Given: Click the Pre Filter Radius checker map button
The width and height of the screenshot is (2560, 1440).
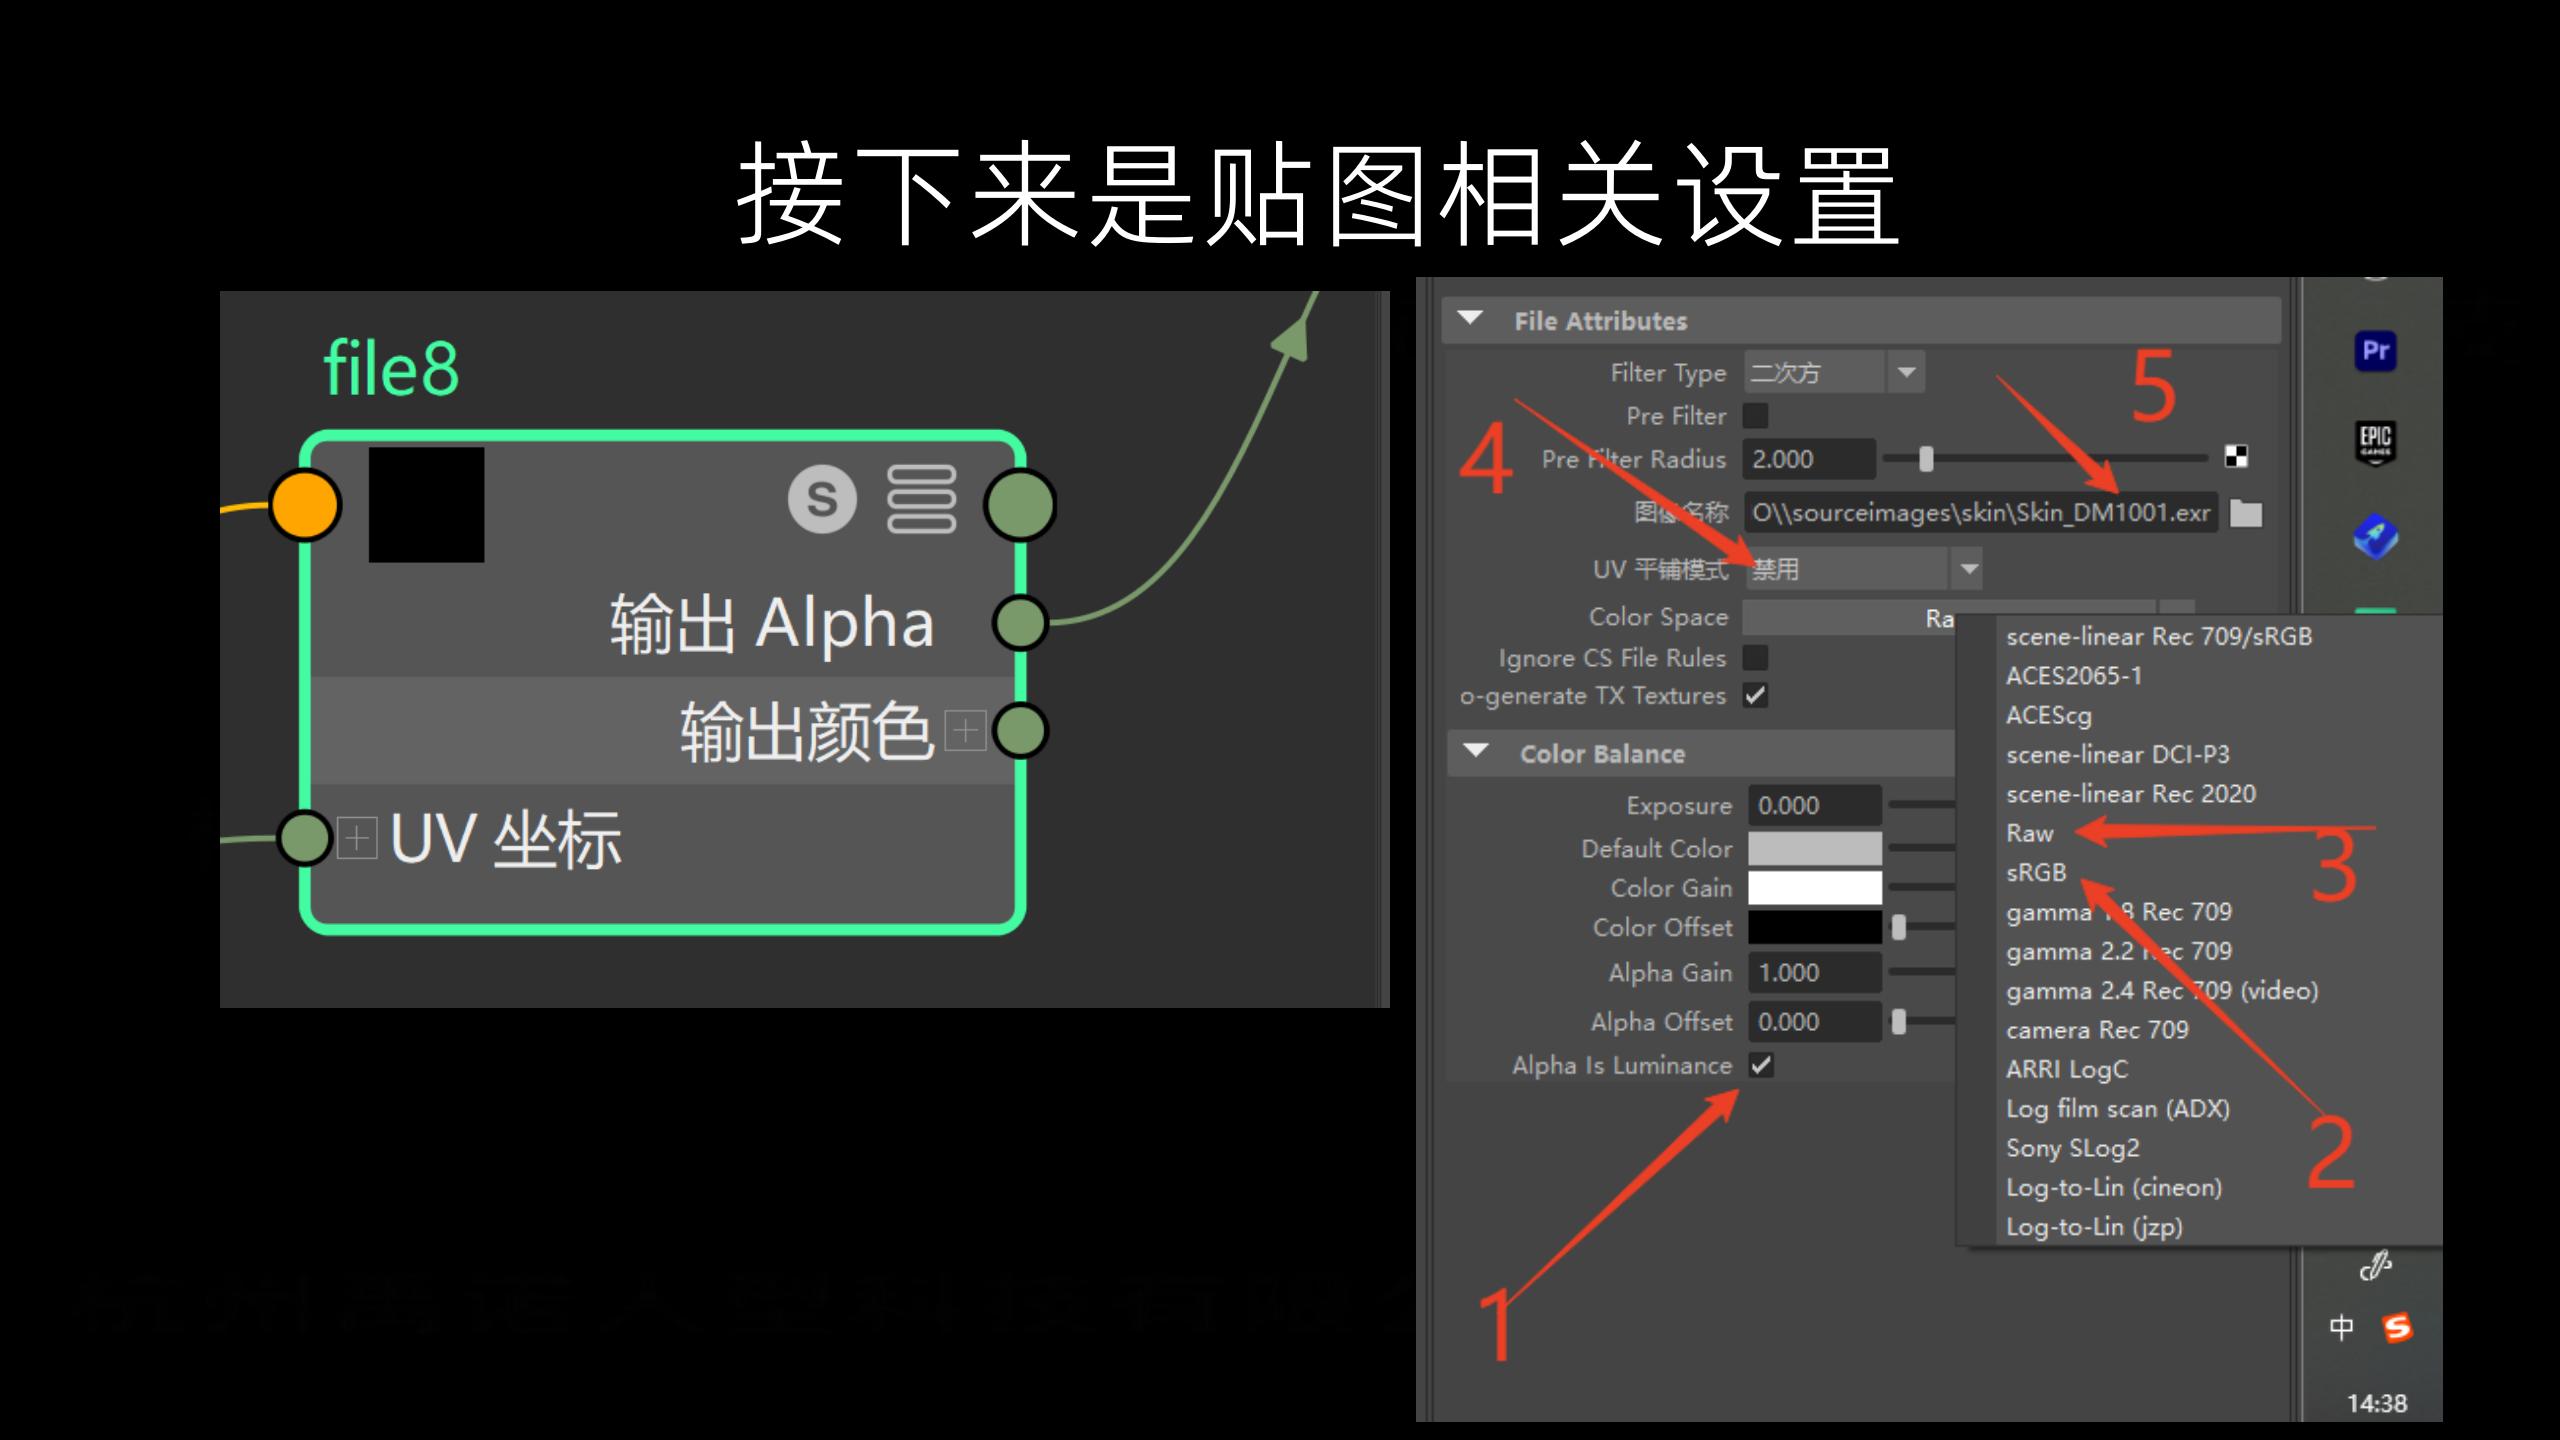Looking at the screenshot, I should point(2235,457).
